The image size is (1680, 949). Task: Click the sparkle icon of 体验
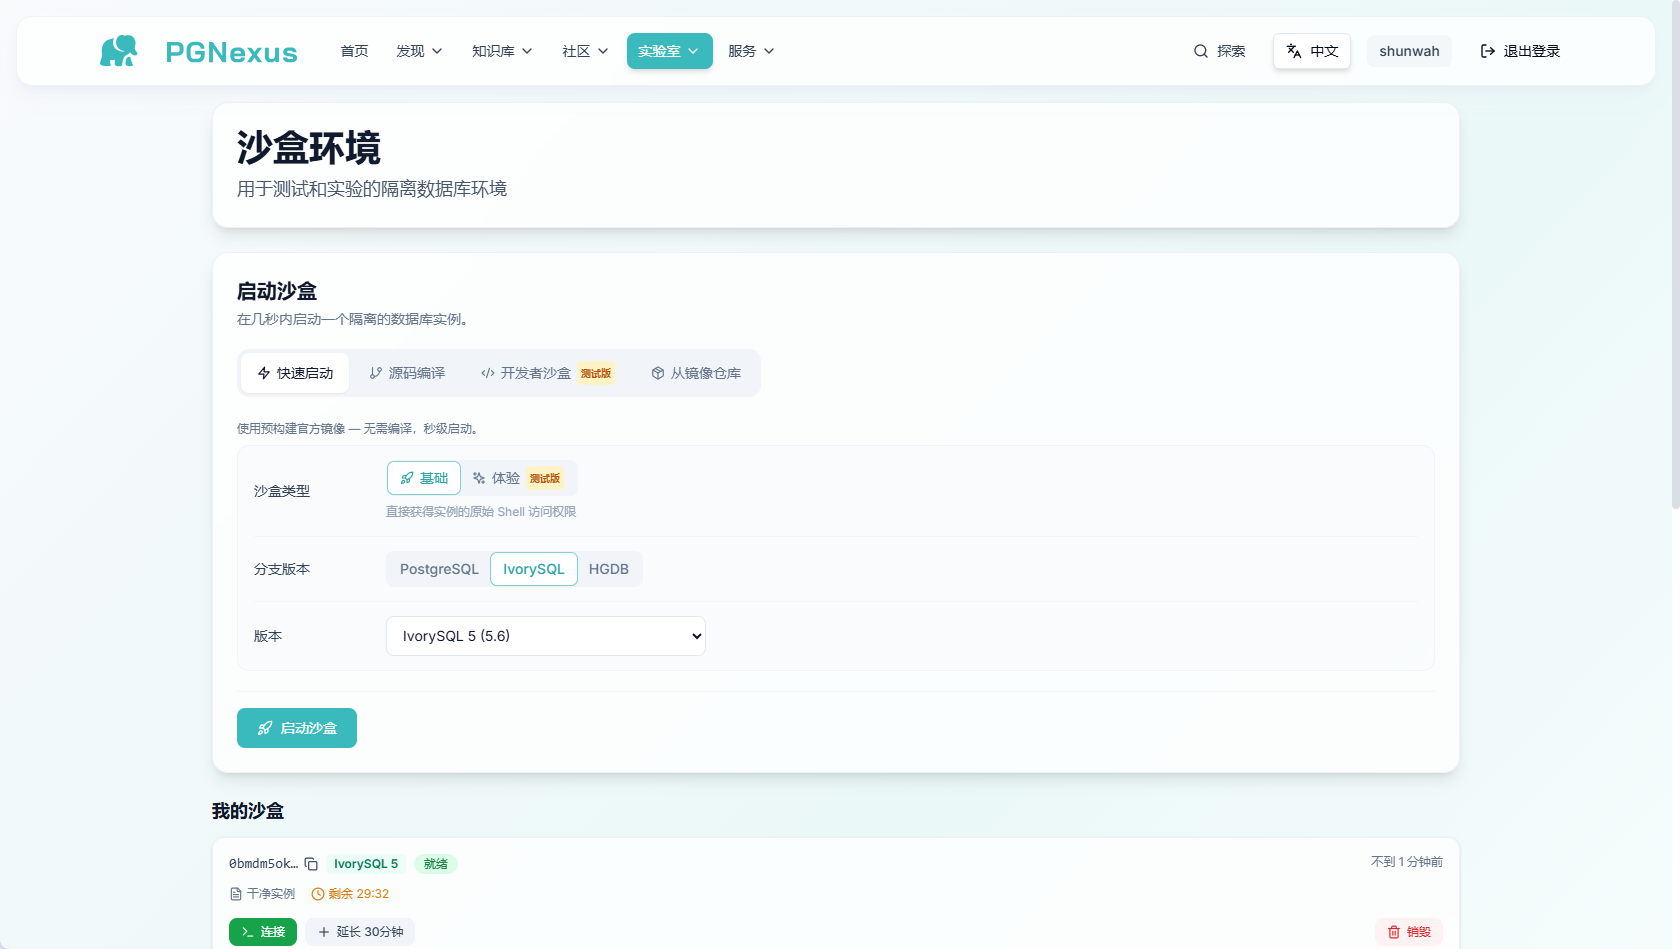(x=479, y=478)
